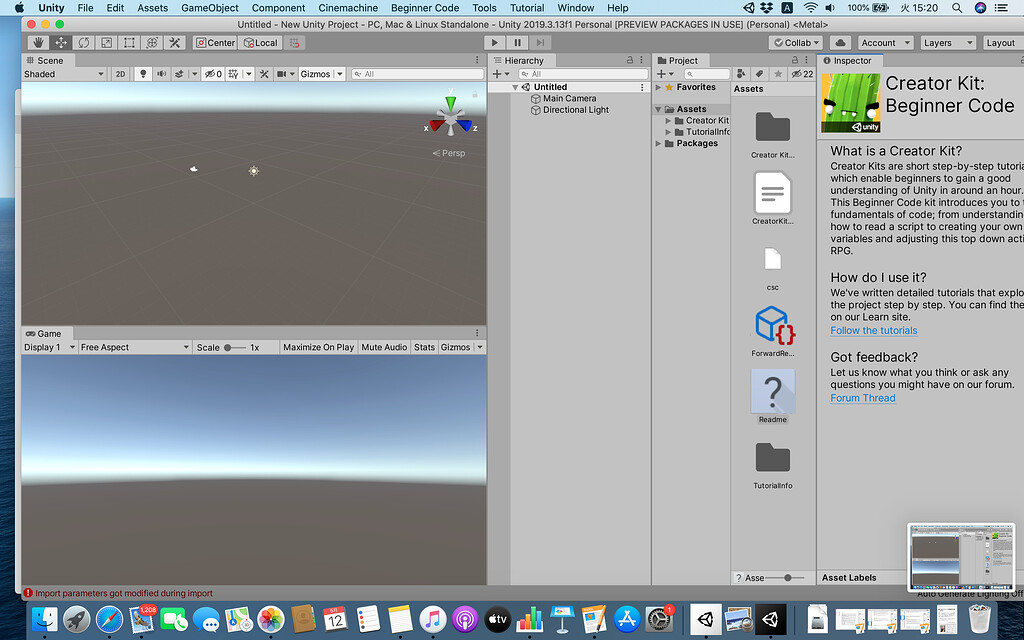Select the Rect tool

tap(128, 42)
